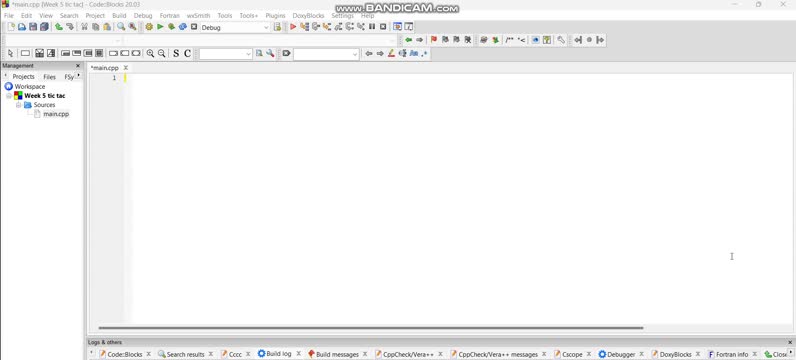The width and height of the screenshot is (796, 360).
Task: Collapse the Week 5 tic tac project
Action: [9, 95]
